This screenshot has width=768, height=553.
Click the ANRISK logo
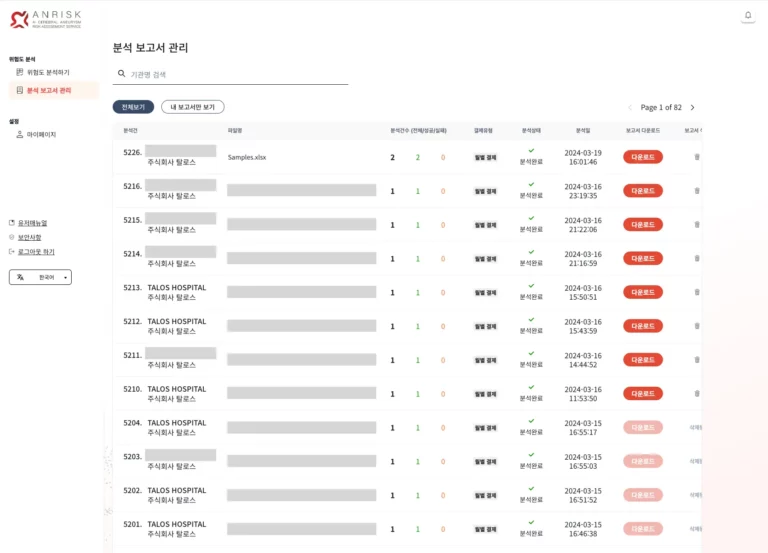[x=45, y=19]
